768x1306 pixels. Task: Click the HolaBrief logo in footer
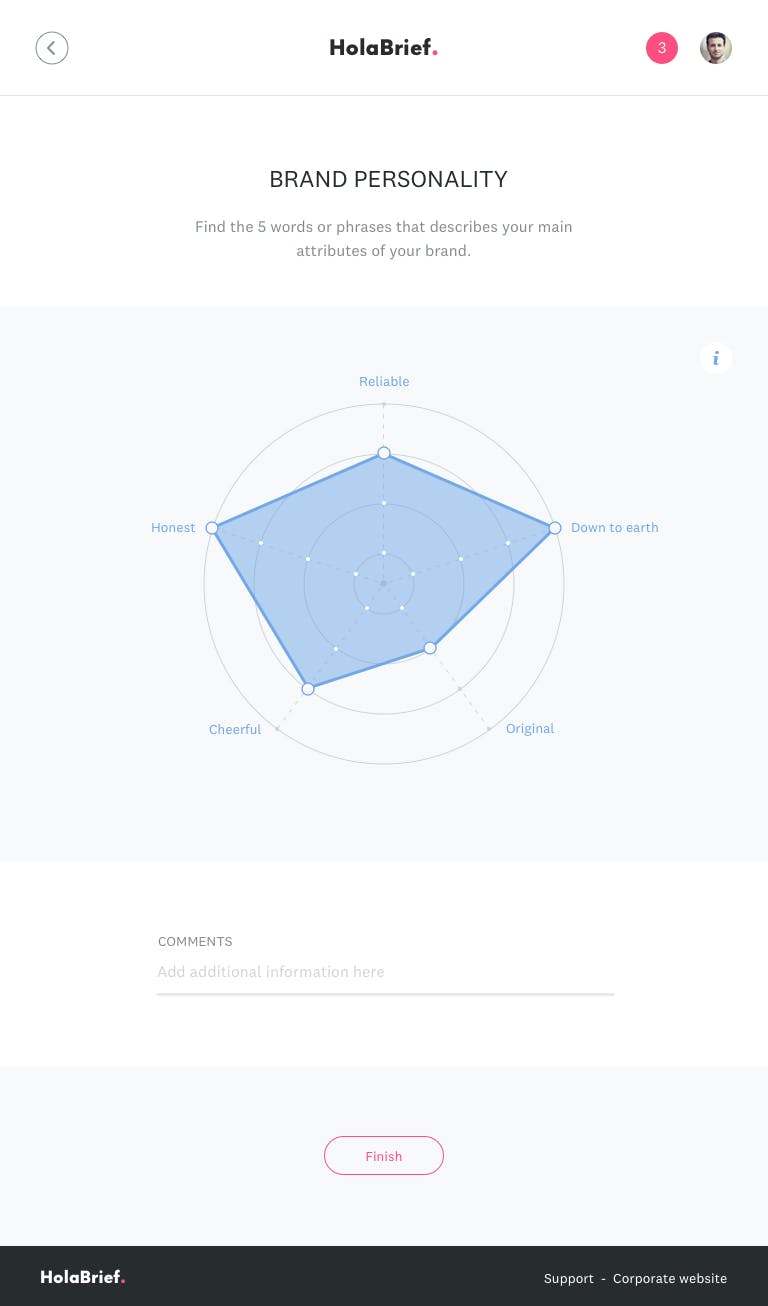tap(83, 1277)
